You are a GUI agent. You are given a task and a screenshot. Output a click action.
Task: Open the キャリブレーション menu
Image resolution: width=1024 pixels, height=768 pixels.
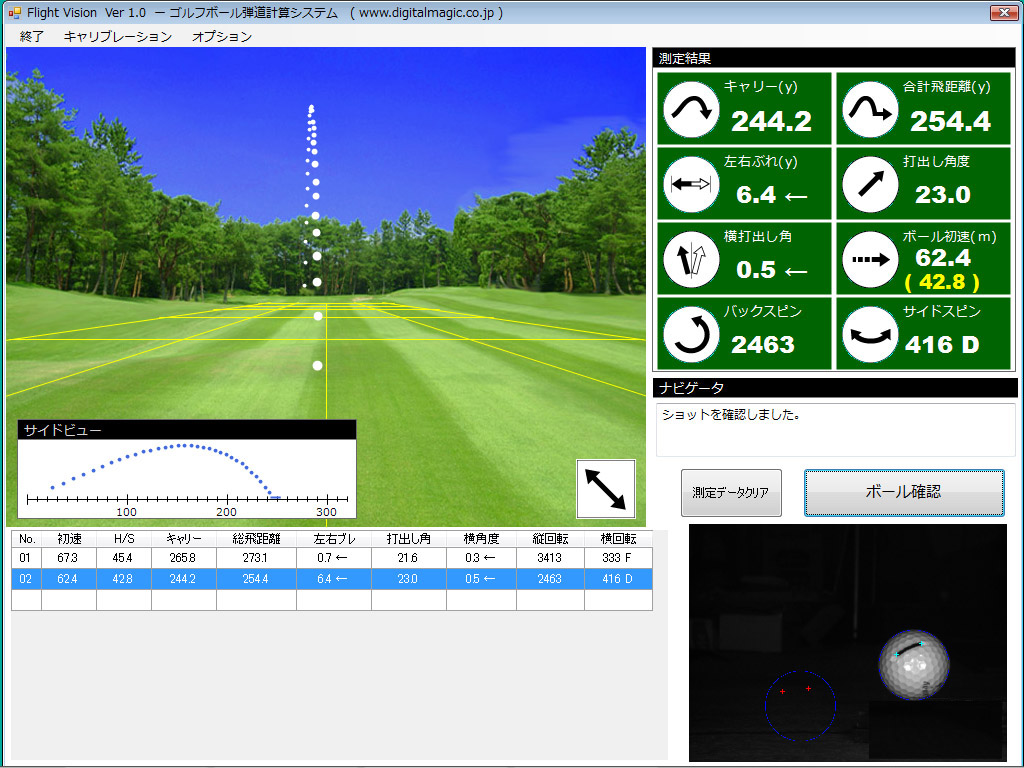[x=117, y=37]
